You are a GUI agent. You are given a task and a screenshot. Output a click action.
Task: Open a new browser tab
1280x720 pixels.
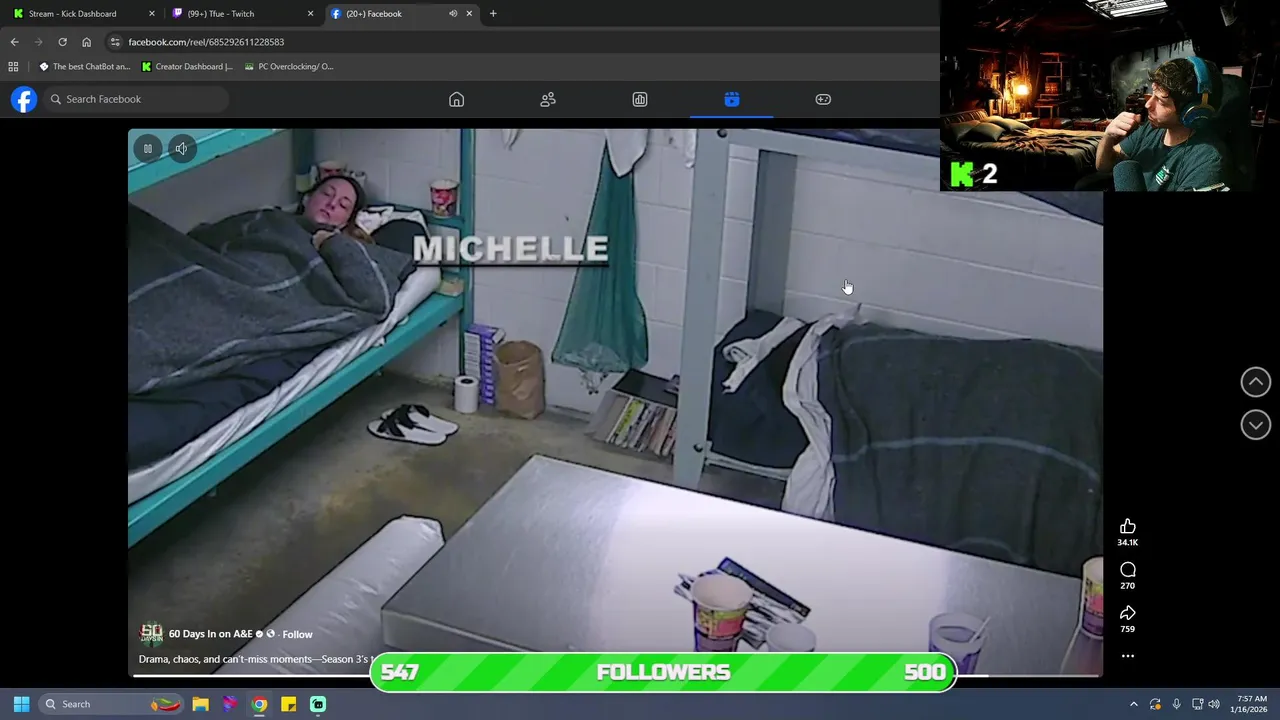click(493, 14)
